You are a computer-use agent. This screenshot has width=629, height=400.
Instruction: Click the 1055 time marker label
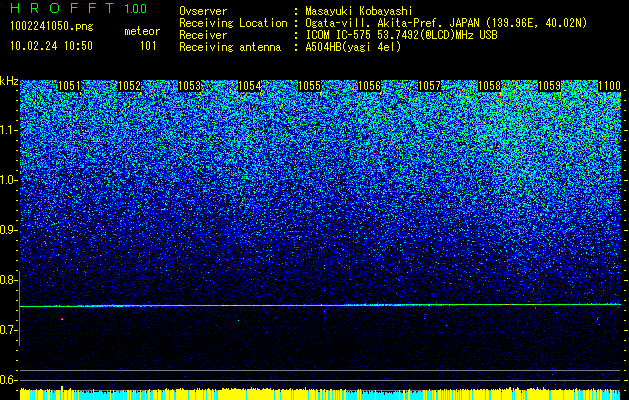click(309, 86)
